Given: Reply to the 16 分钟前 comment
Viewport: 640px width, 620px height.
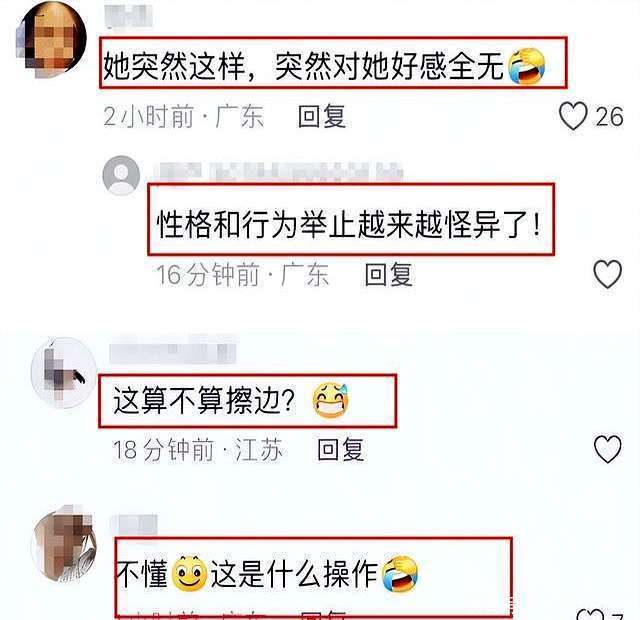Looking at the screenshot, I should [388, 274].
